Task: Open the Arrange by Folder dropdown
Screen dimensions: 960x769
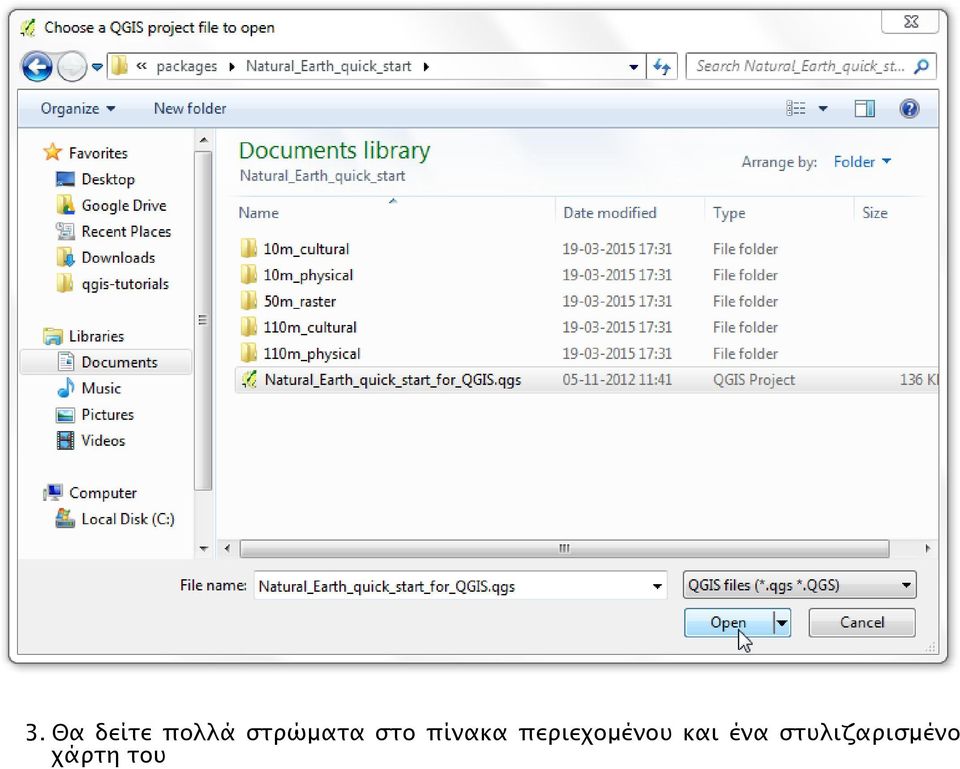Action: [x=862, y=162]
